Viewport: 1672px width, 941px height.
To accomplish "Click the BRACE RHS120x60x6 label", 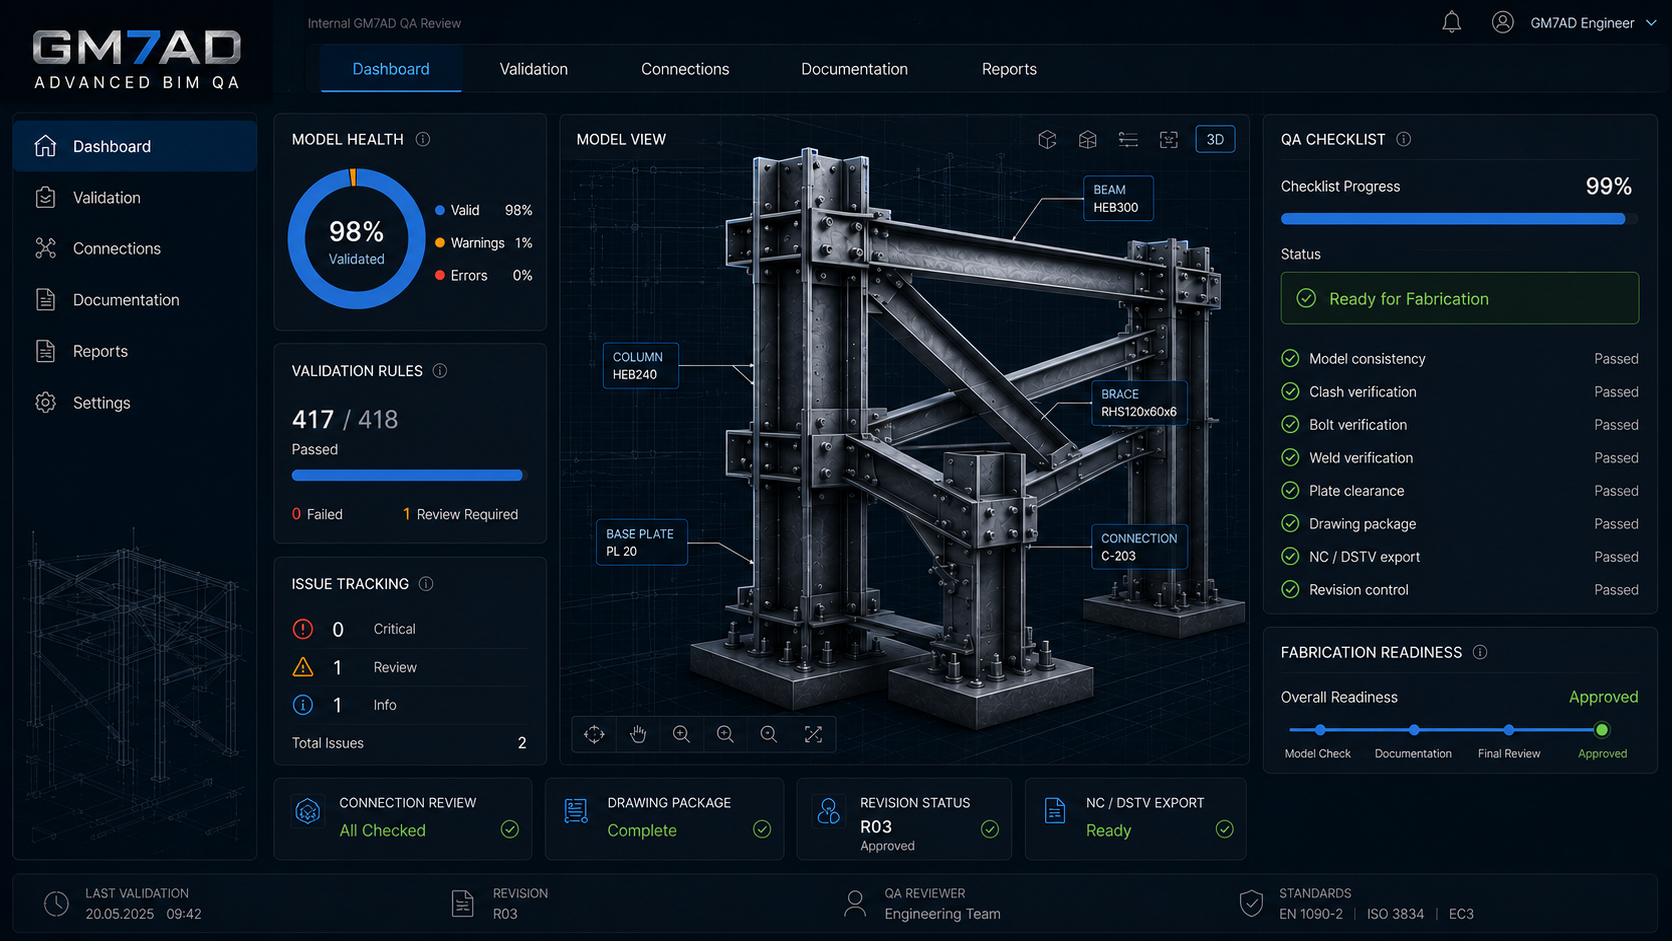I will coord(1139,402).
